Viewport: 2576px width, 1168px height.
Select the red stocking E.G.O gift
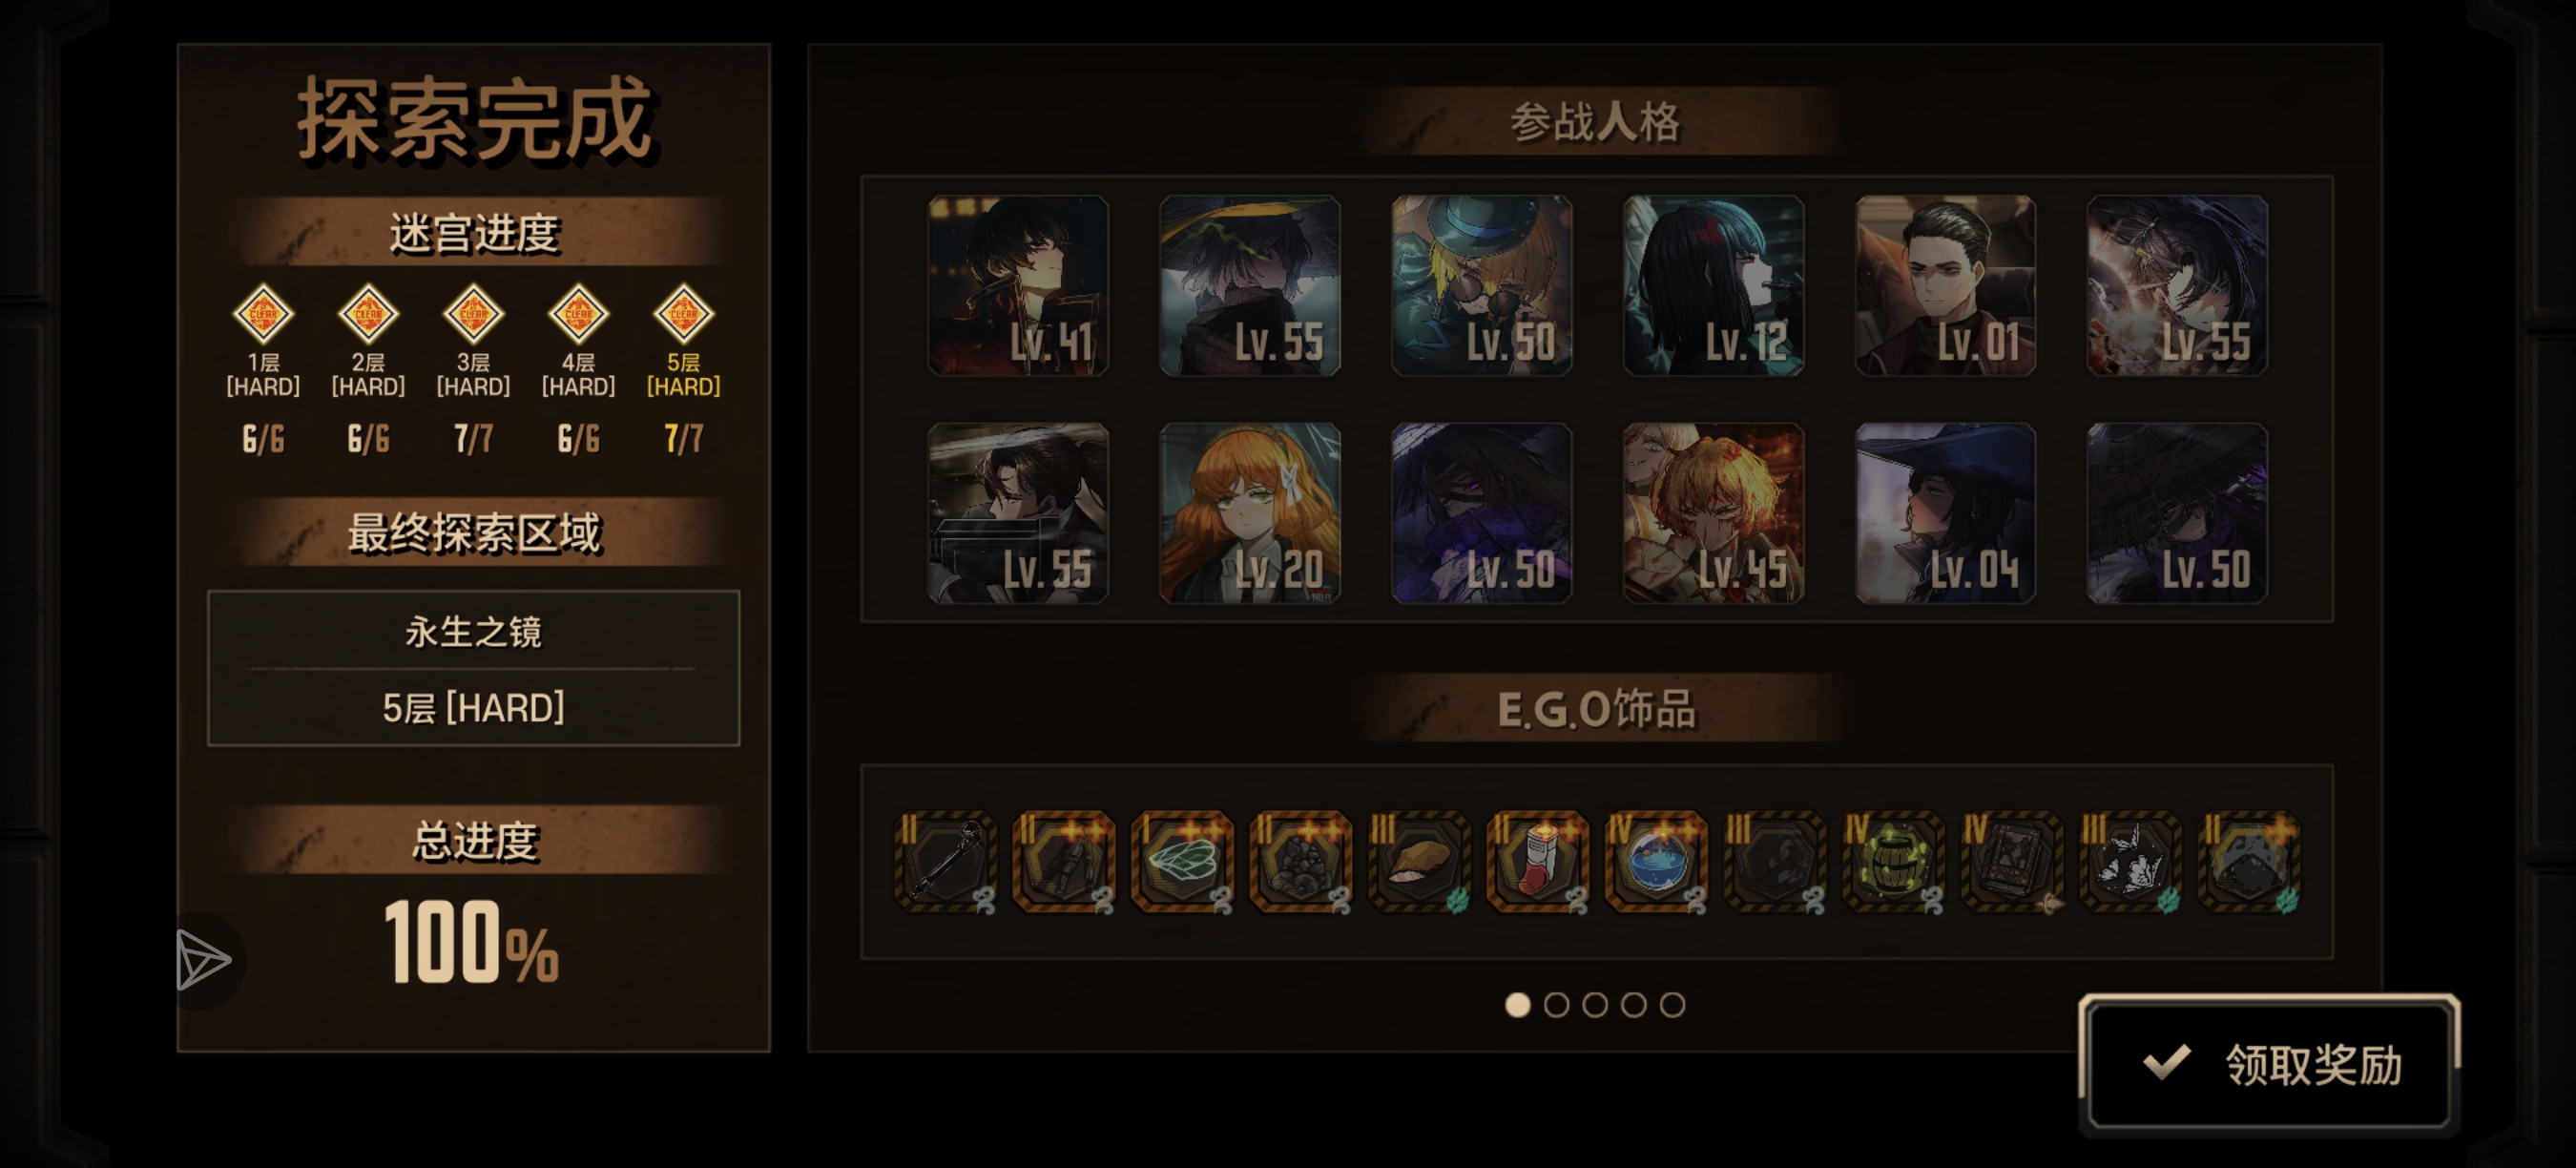[1537, 861]
